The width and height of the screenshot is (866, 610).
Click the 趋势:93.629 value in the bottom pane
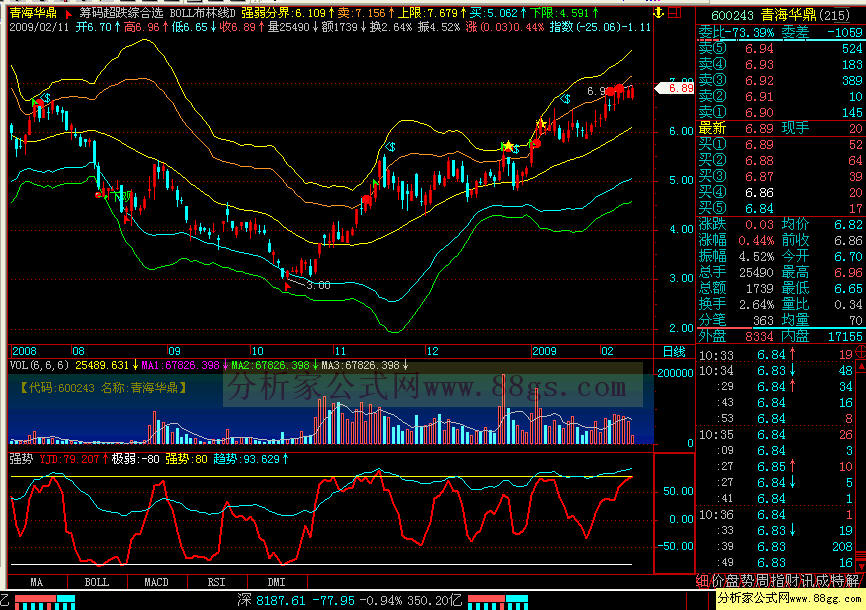[247, 459]
